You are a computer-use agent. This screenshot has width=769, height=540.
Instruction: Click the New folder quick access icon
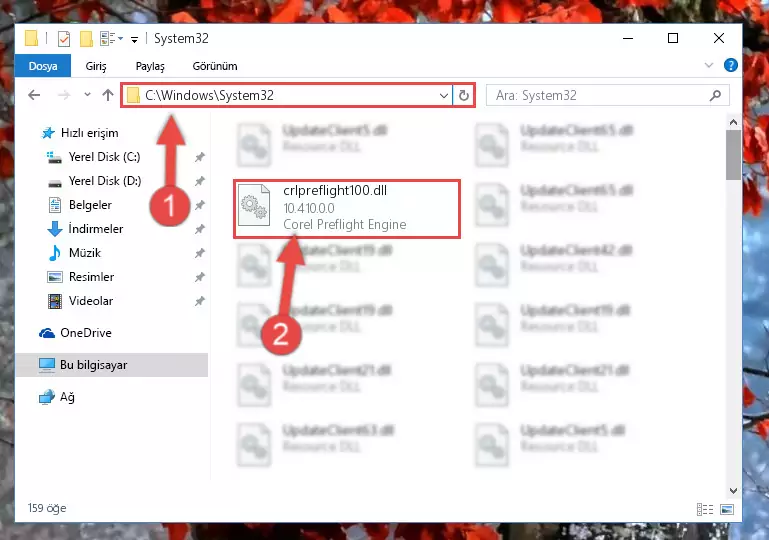pyautogui.click(x=86, y=38)
